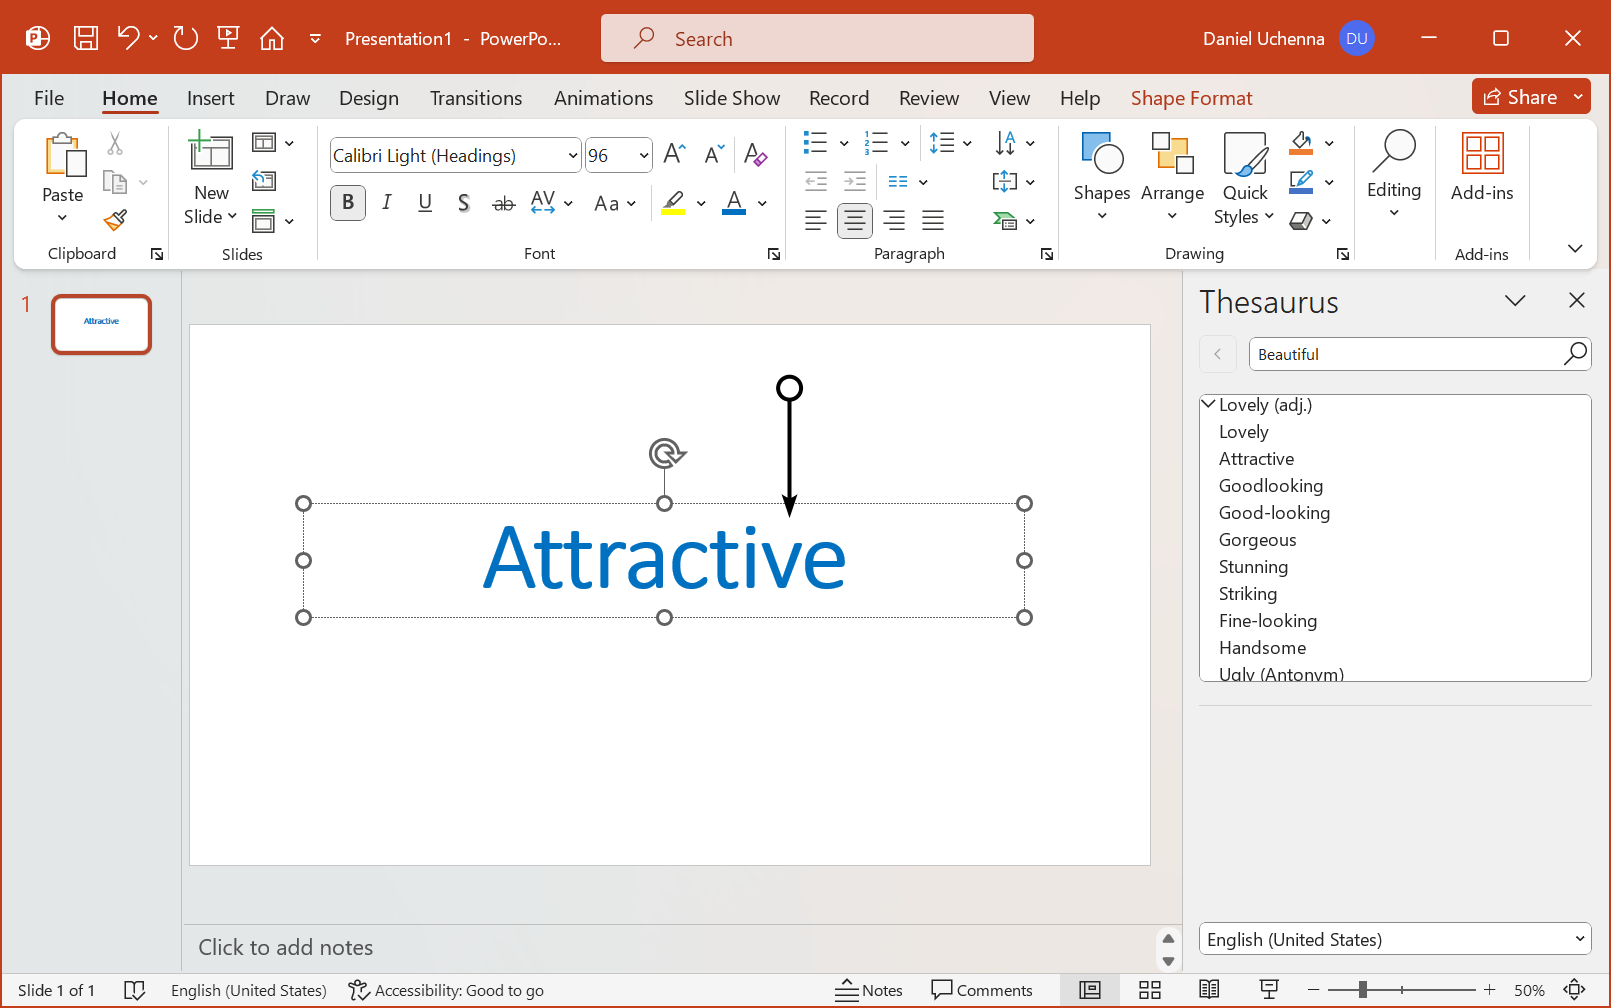Collapse the Lovely (adj.) synonym group
The height and width of the screenshot is (1008, 1611).
click(1209, 404)
